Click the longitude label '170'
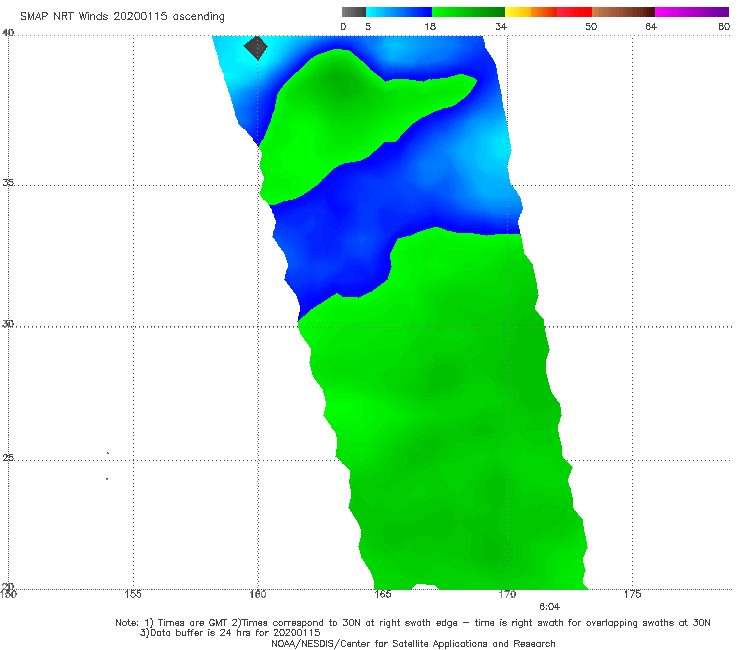The width and height of the screenshot is (740, 650). pyautogui.click(x=507, y=594)
